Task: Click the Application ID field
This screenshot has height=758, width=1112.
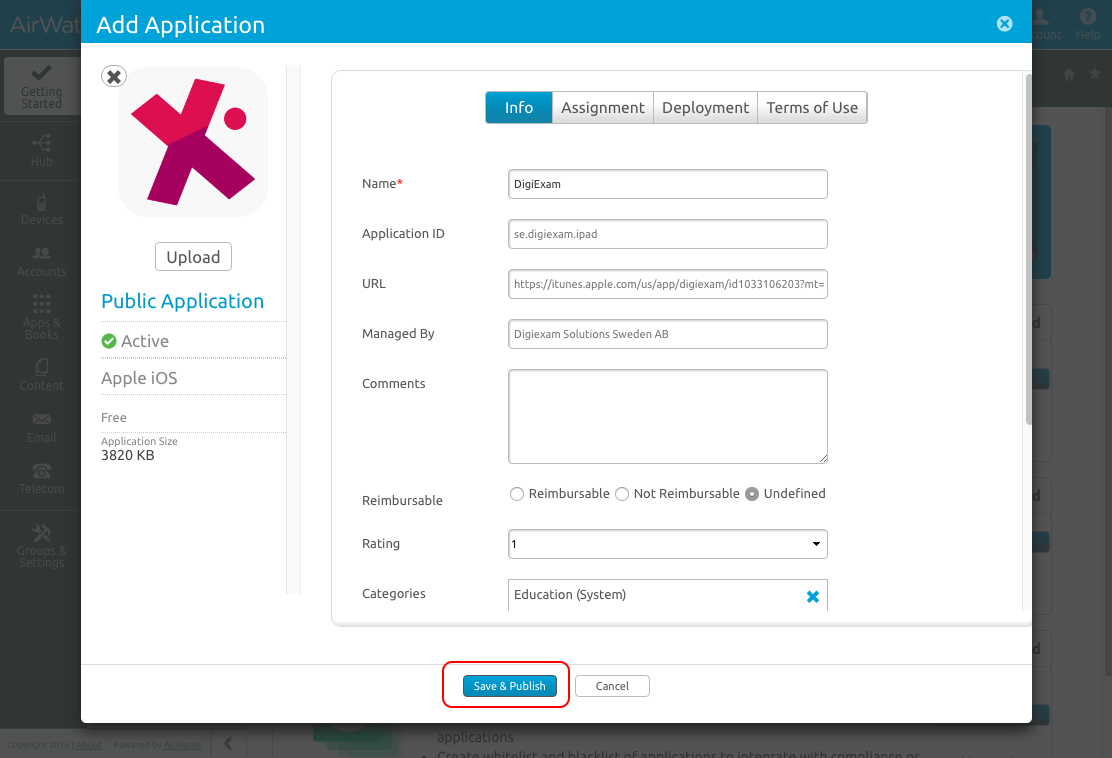Action: (667, 234)
